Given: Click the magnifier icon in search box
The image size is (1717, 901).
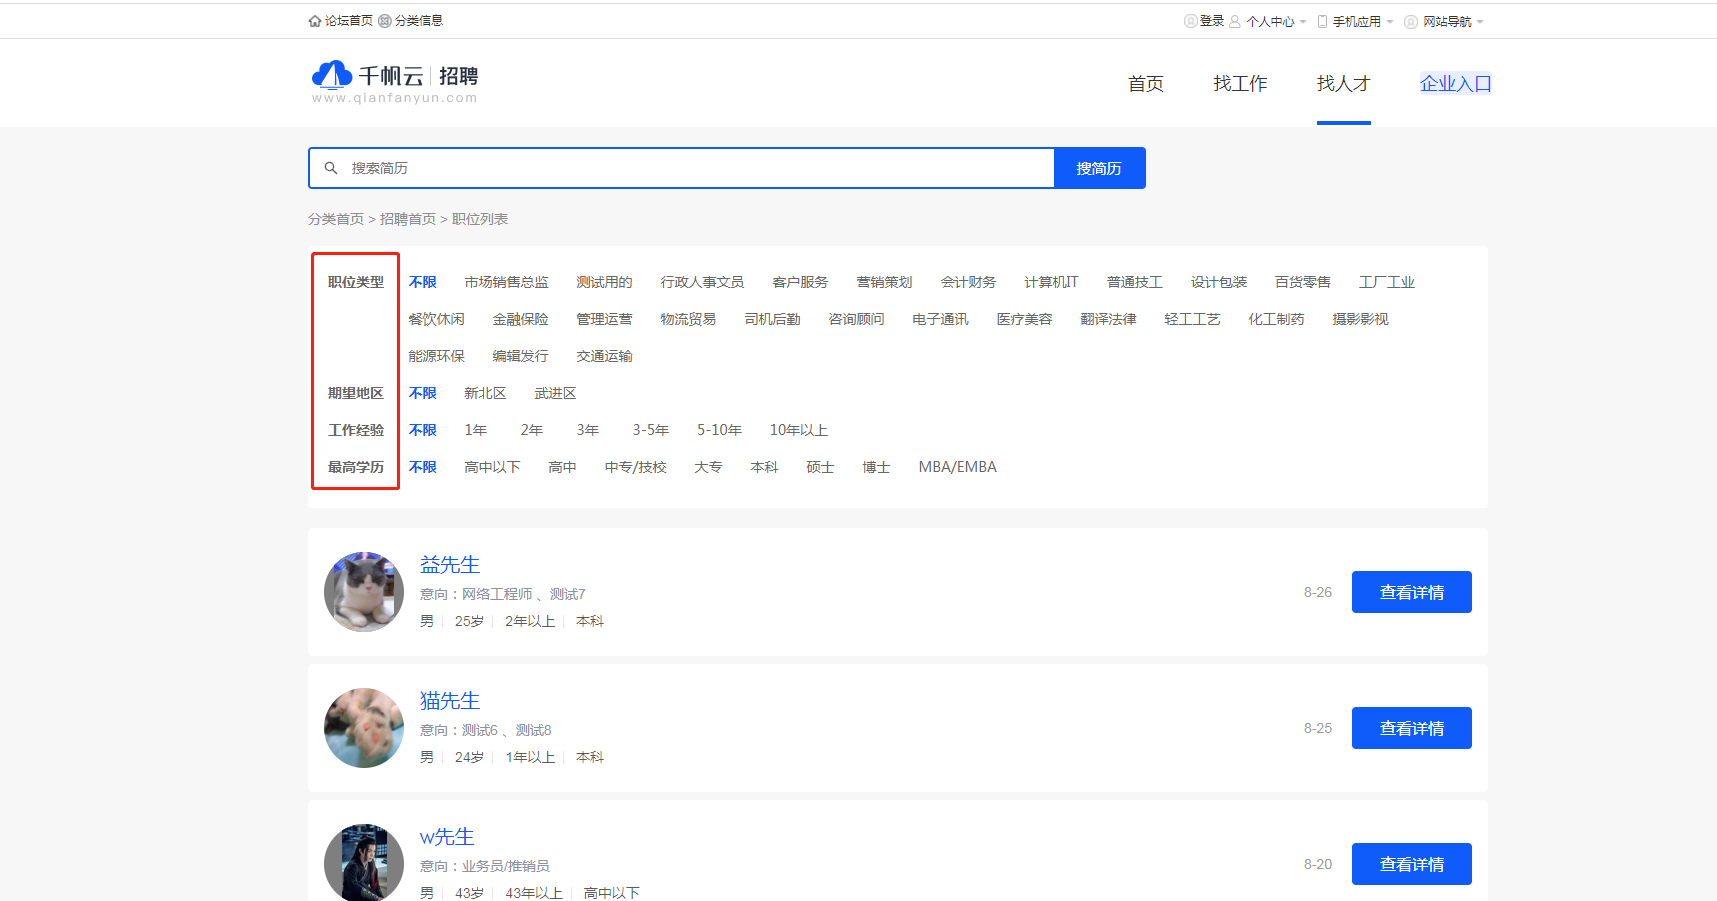Looking at the screenshot, I should tap(331, 168).
